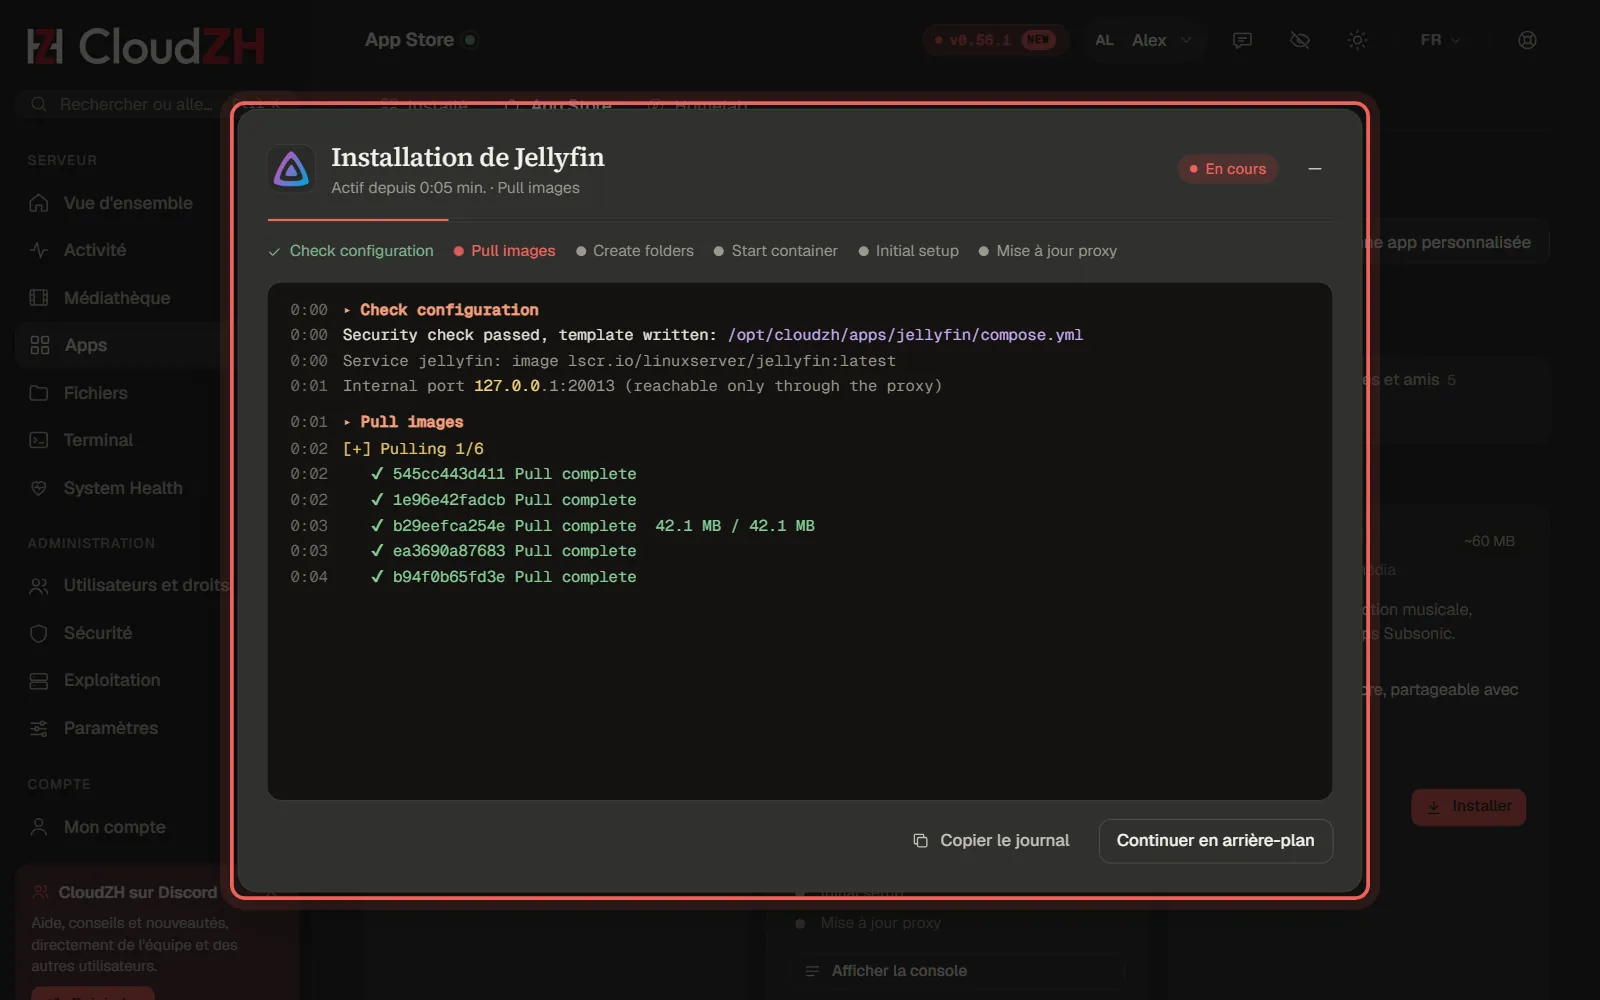Screen dimensions: 1600x1000
Task: Click the Jellyfin app logo in the dialog
Action: 292,169
